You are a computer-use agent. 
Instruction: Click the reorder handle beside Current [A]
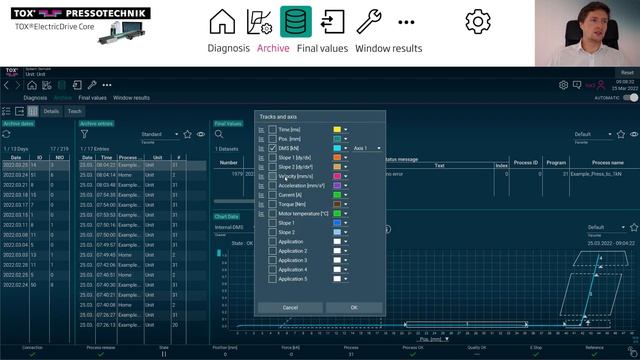click(261, 195)
